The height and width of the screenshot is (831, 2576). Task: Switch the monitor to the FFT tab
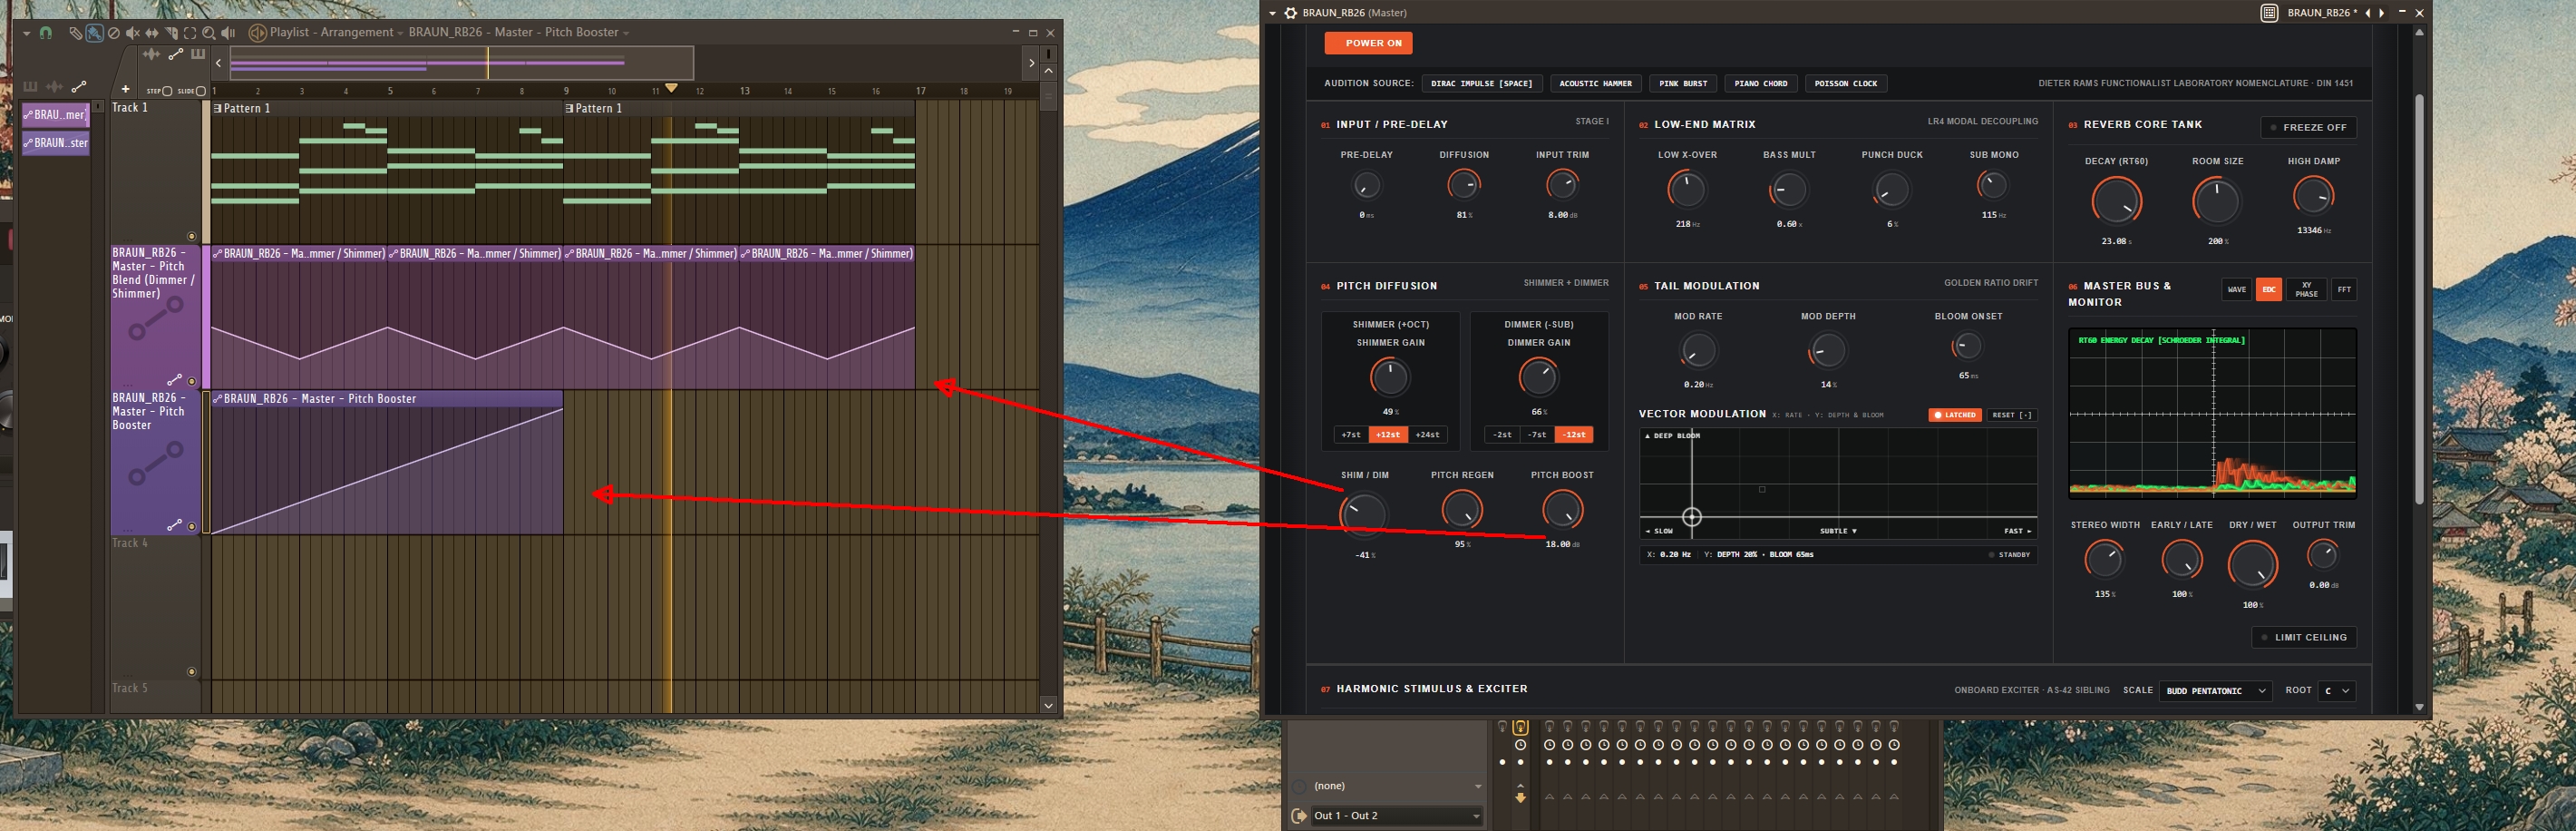pyautogui.click(x=2344, y=290)
